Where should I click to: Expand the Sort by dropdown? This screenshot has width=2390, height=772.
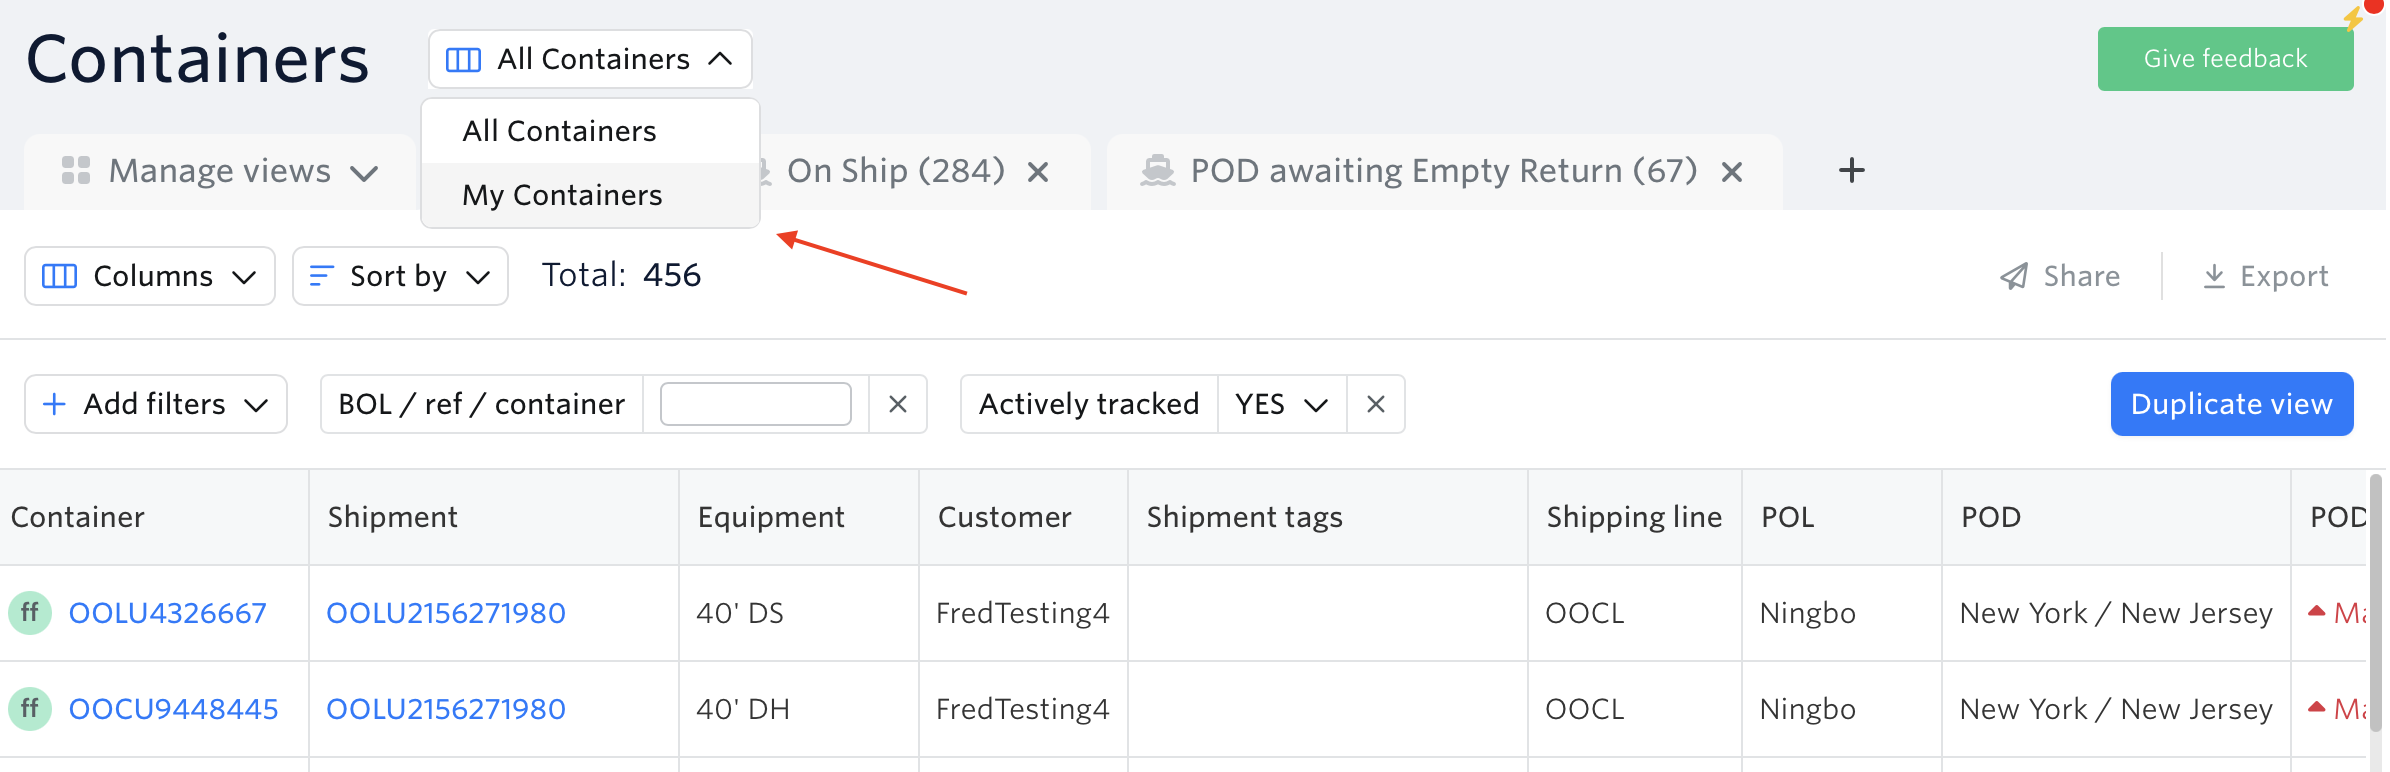pyautogui.click(x=400, y=276)
